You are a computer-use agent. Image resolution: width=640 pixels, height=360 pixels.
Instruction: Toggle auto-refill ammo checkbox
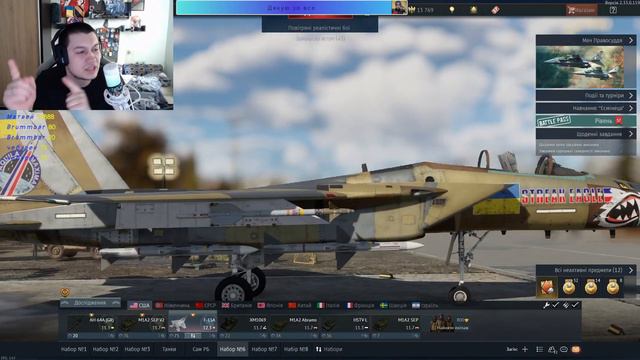pyautogui.click(x=575, y=305)
